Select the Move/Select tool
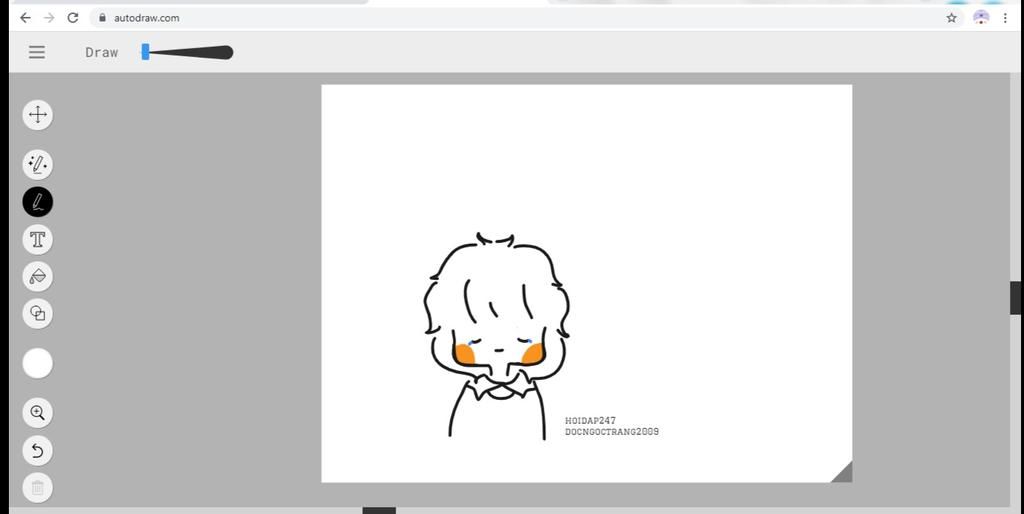 tap(38, 115)
